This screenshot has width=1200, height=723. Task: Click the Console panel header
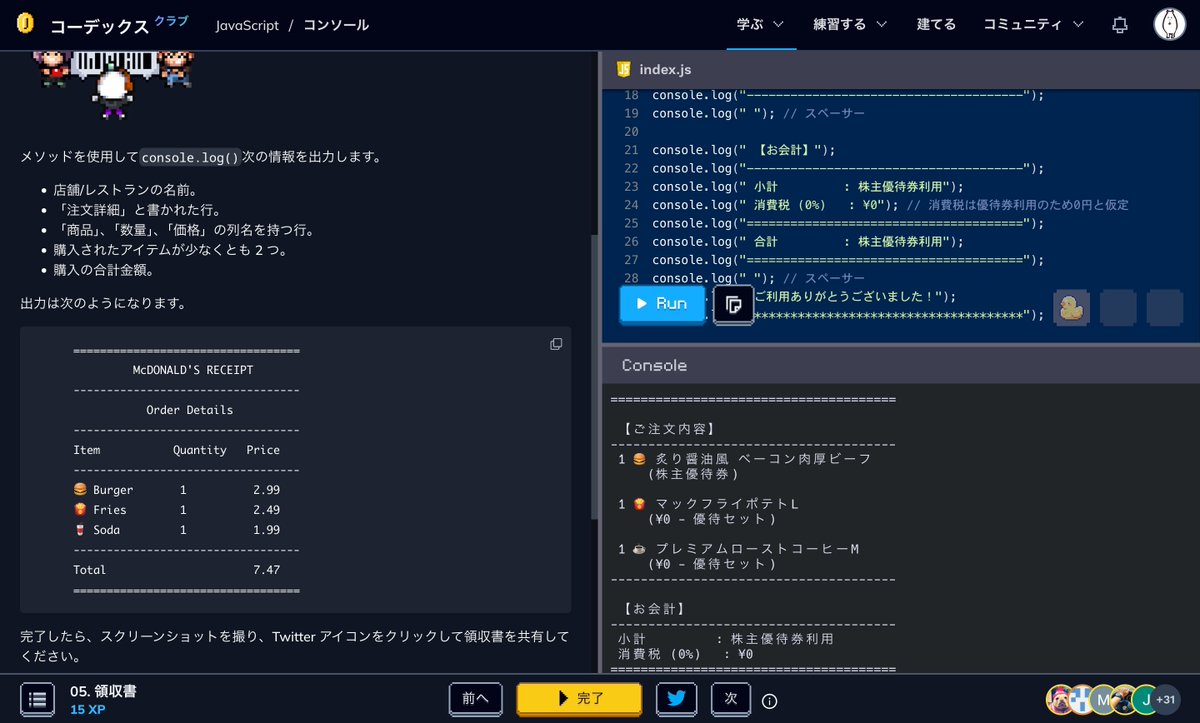pos(900,365)
